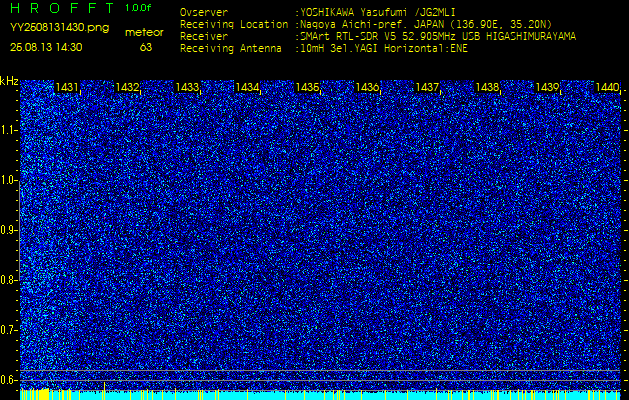Click the 1433 time marker
Screen dimensions: 629x400
click(x=187, y=87)
